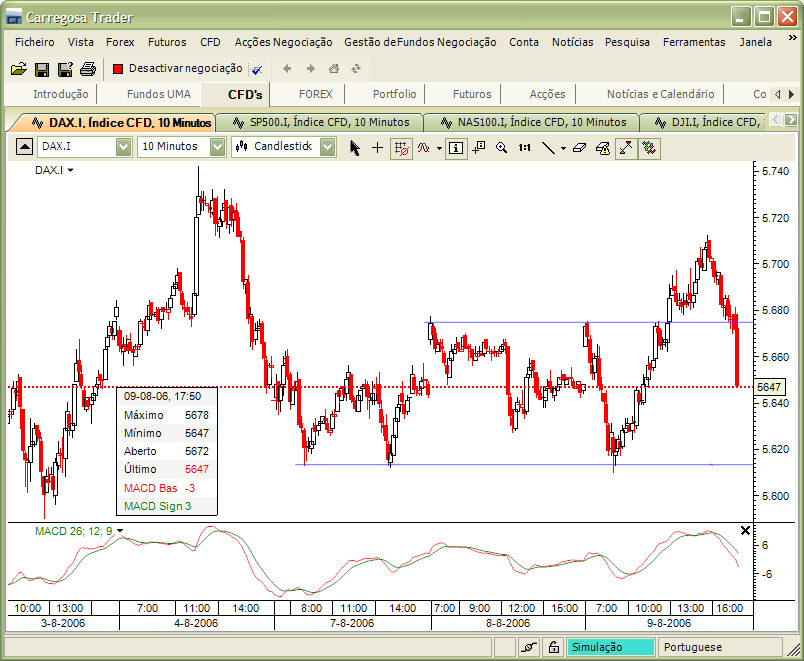
Task: Reset chart scale with 1:1 icon
Action: pyautogui.click(x=524, y=147)
